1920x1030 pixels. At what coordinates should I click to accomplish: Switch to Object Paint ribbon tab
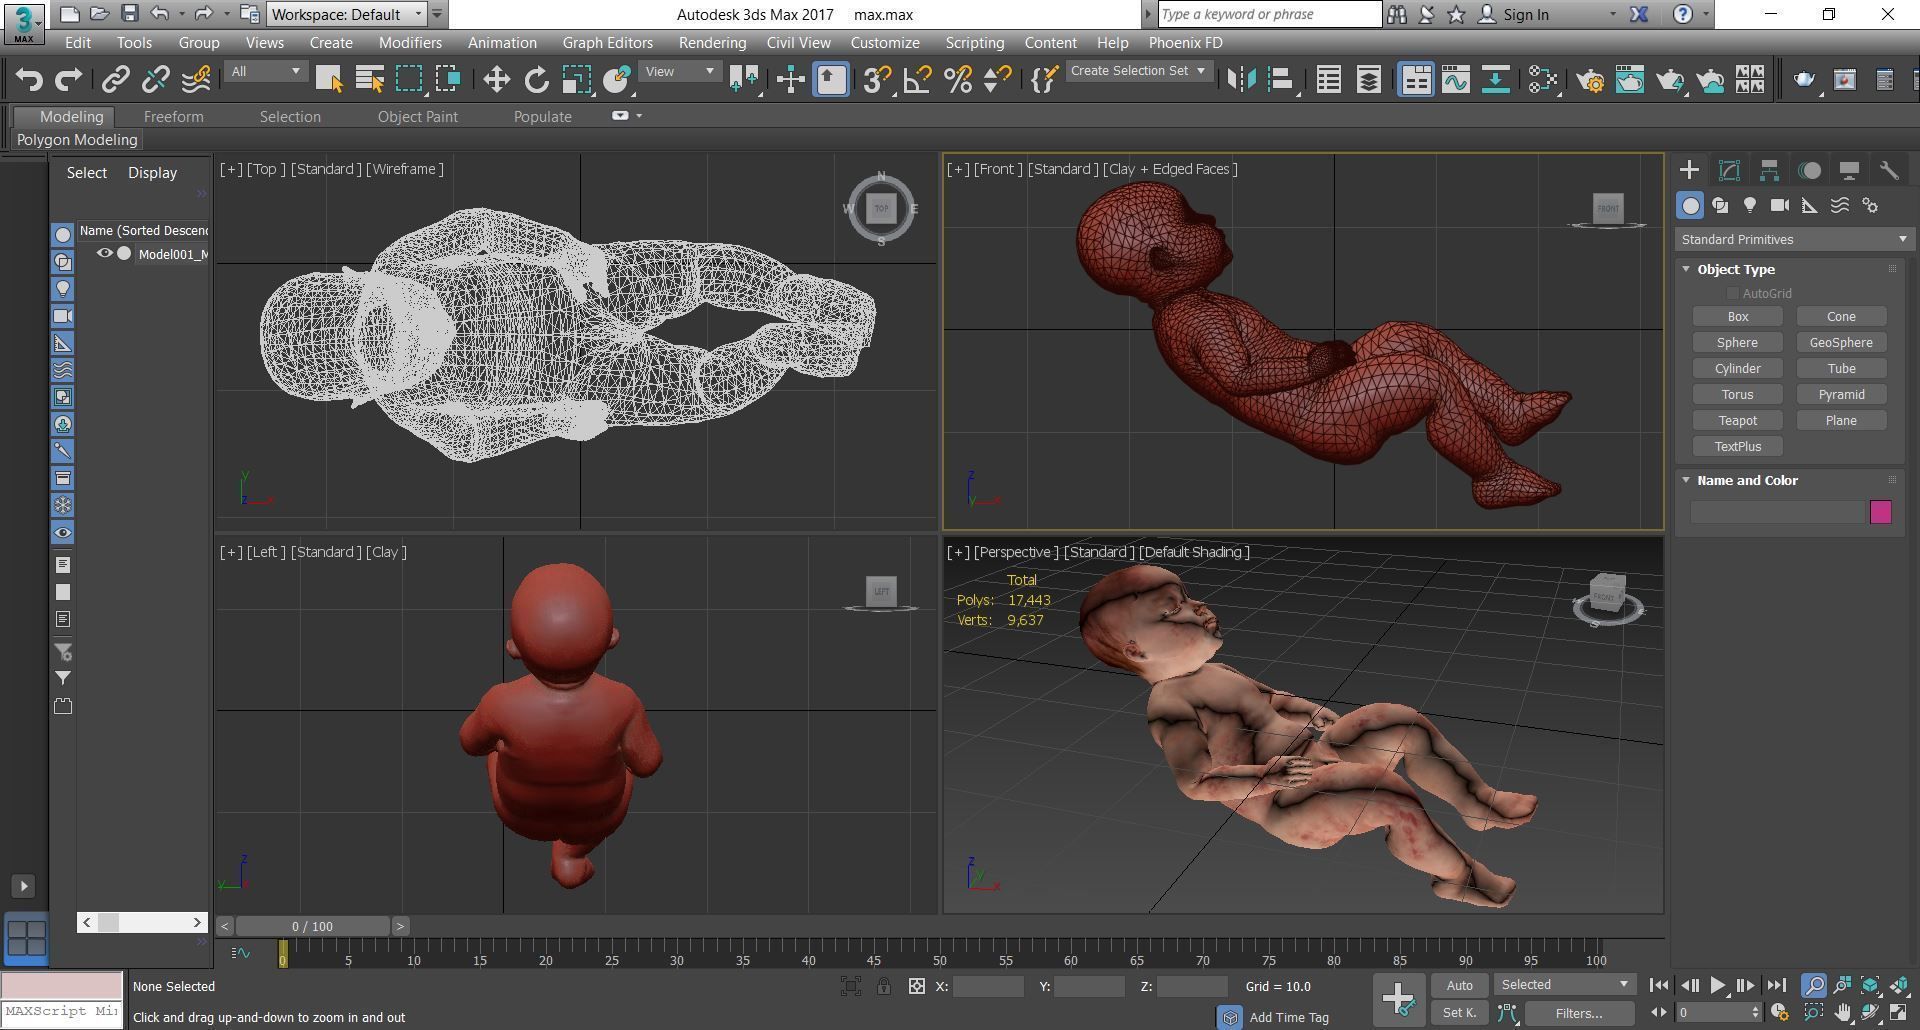click(x=418, y=116)
